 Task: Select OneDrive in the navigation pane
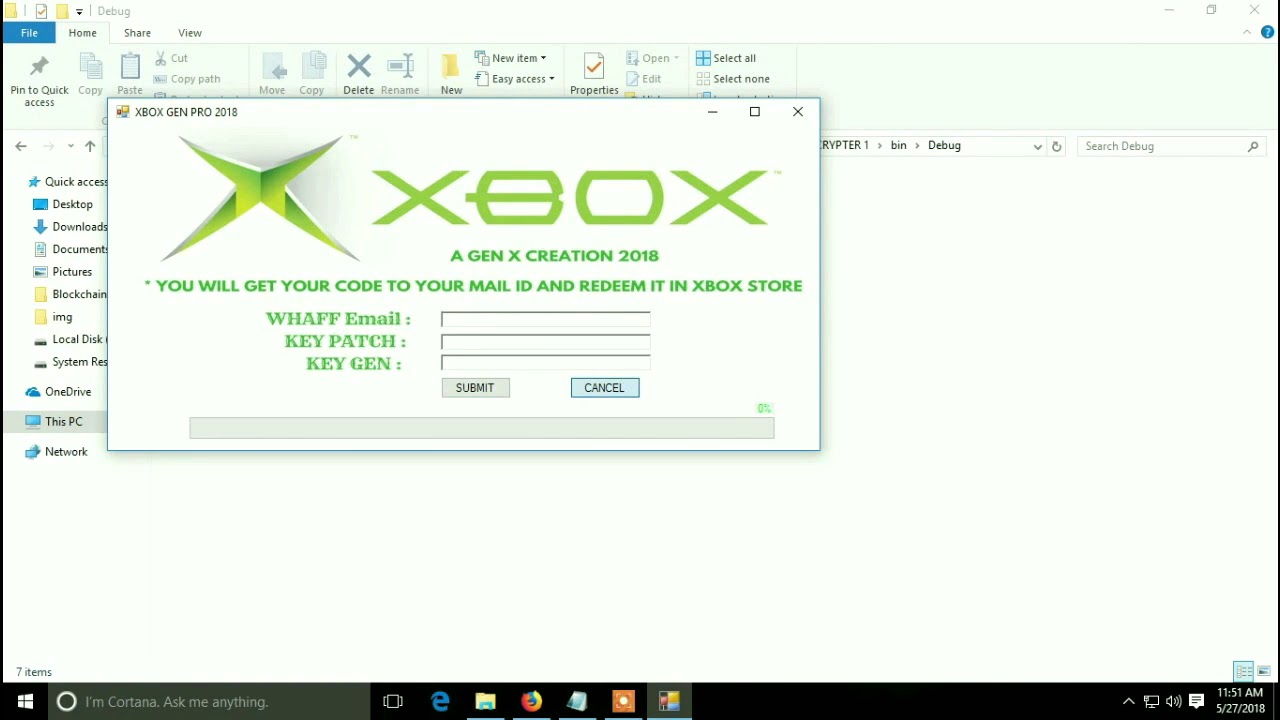(x=59, y=392)
